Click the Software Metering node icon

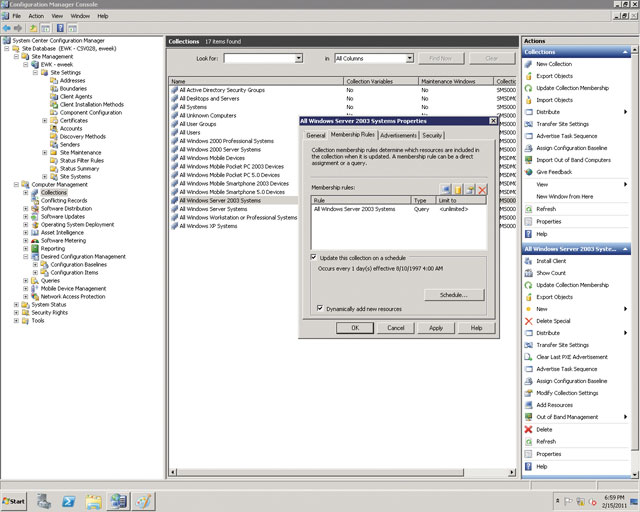coord(35,240)
